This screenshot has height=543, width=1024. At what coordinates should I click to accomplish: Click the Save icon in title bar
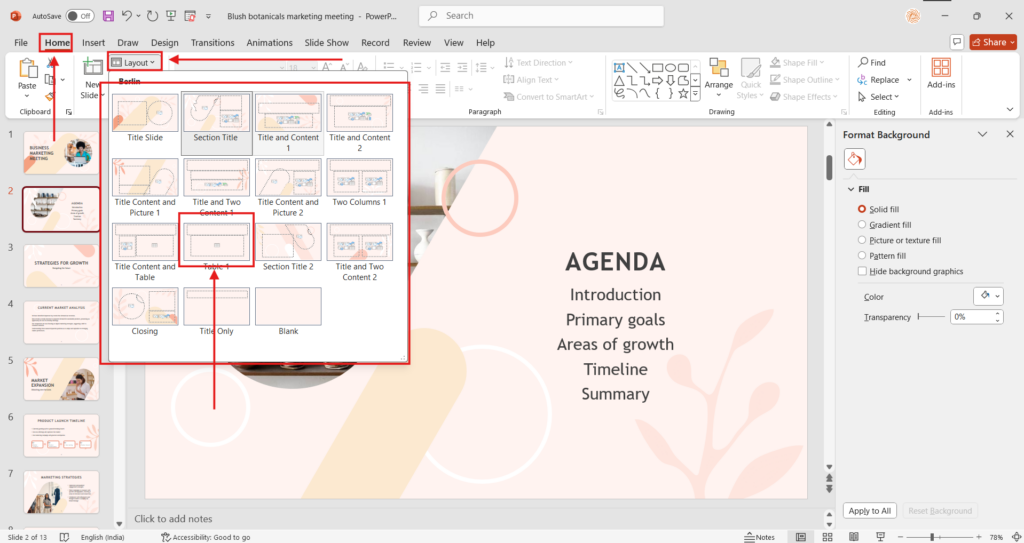click(108, 16)
